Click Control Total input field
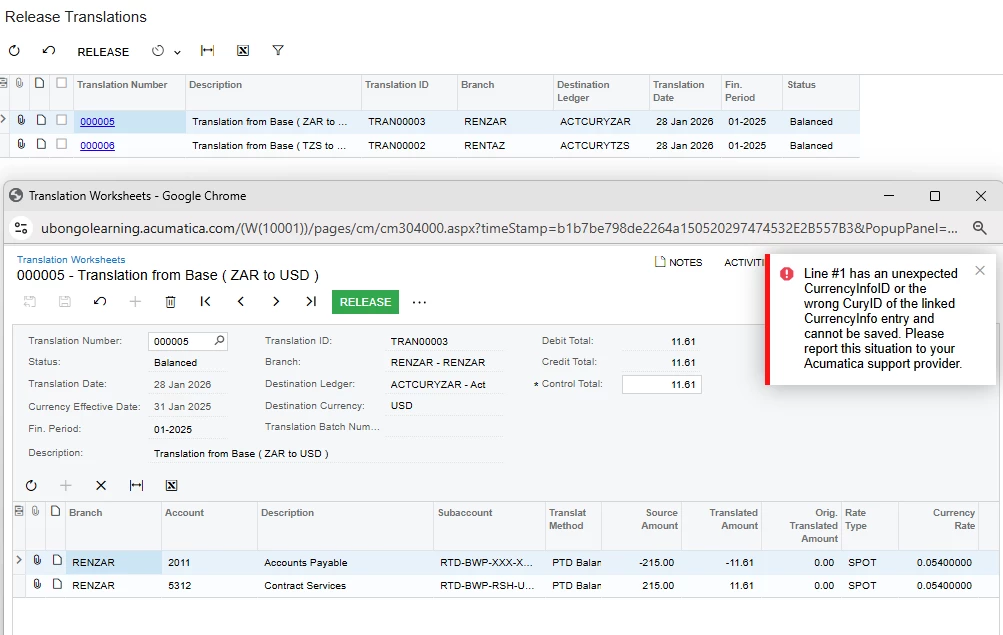1003x635 pixels. point(661,384)
